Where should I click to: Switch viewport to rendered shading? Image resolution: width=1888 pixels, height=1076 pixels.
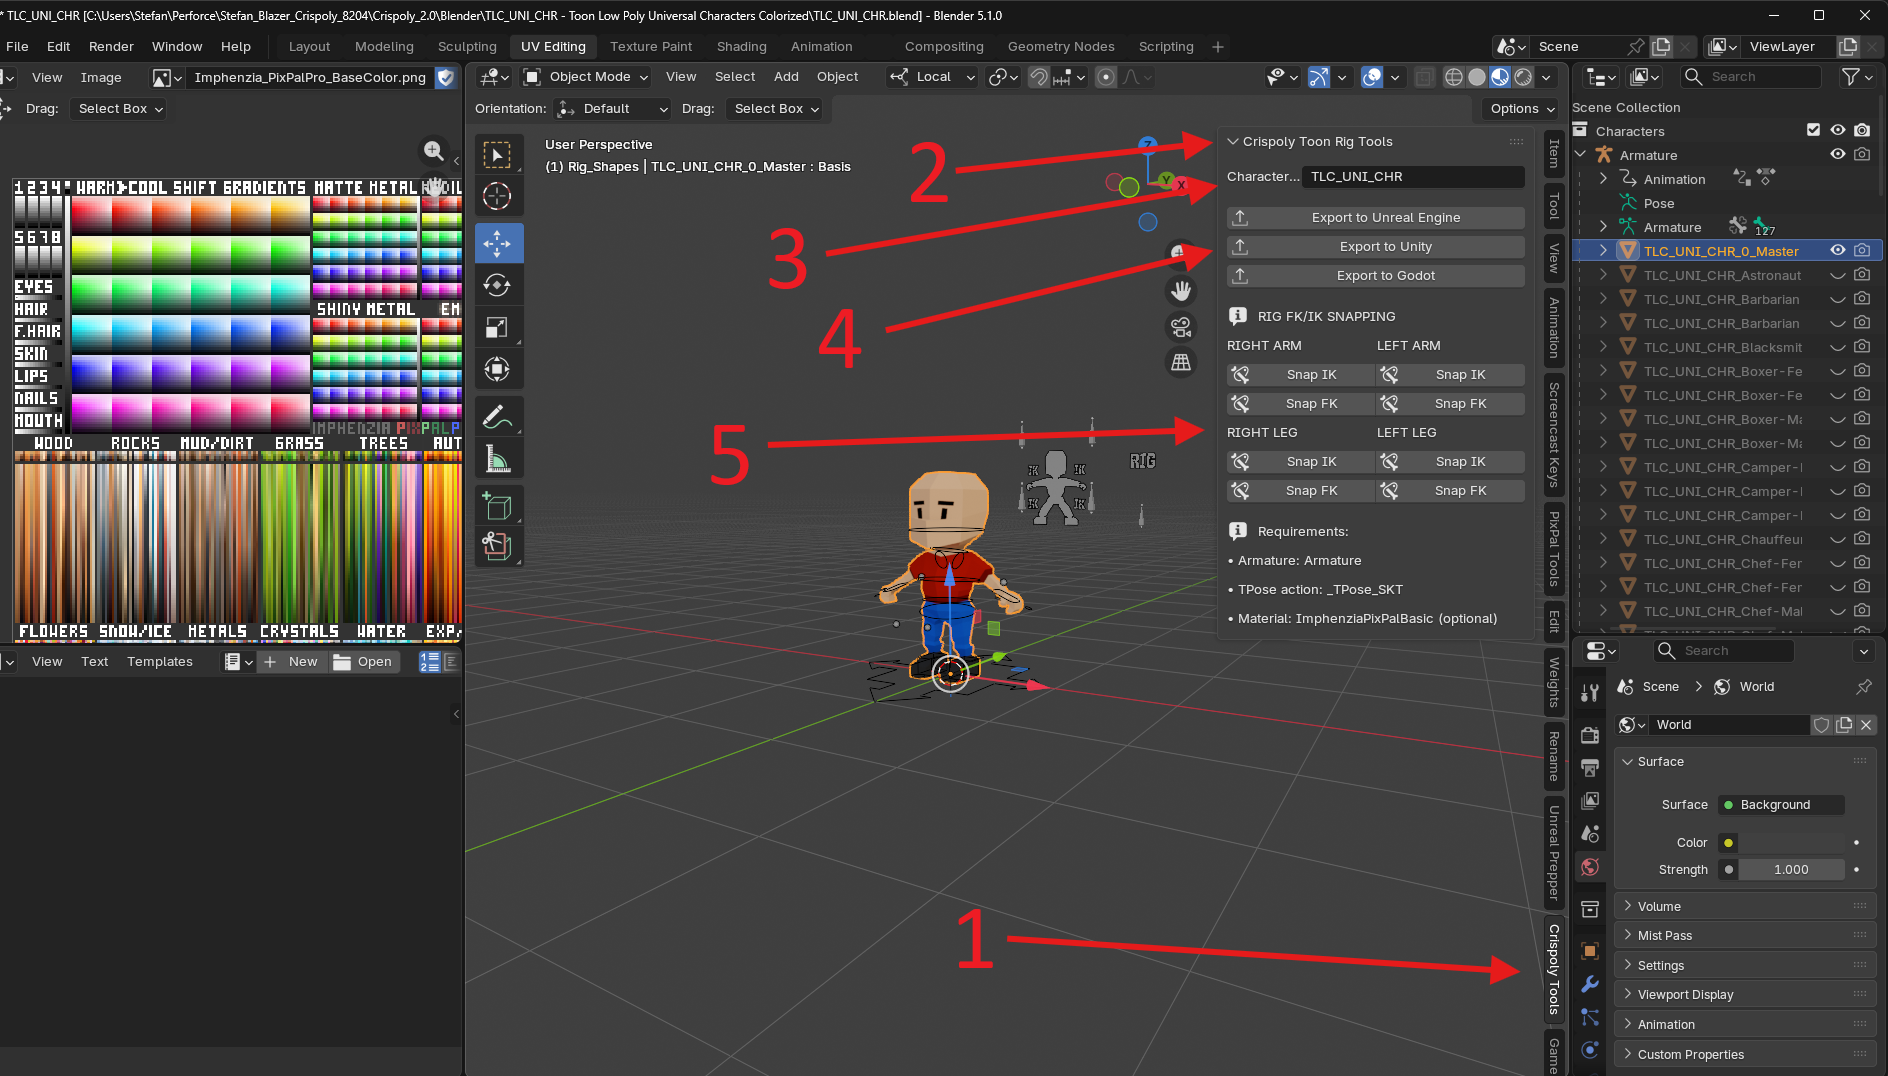click(1523, 77)
